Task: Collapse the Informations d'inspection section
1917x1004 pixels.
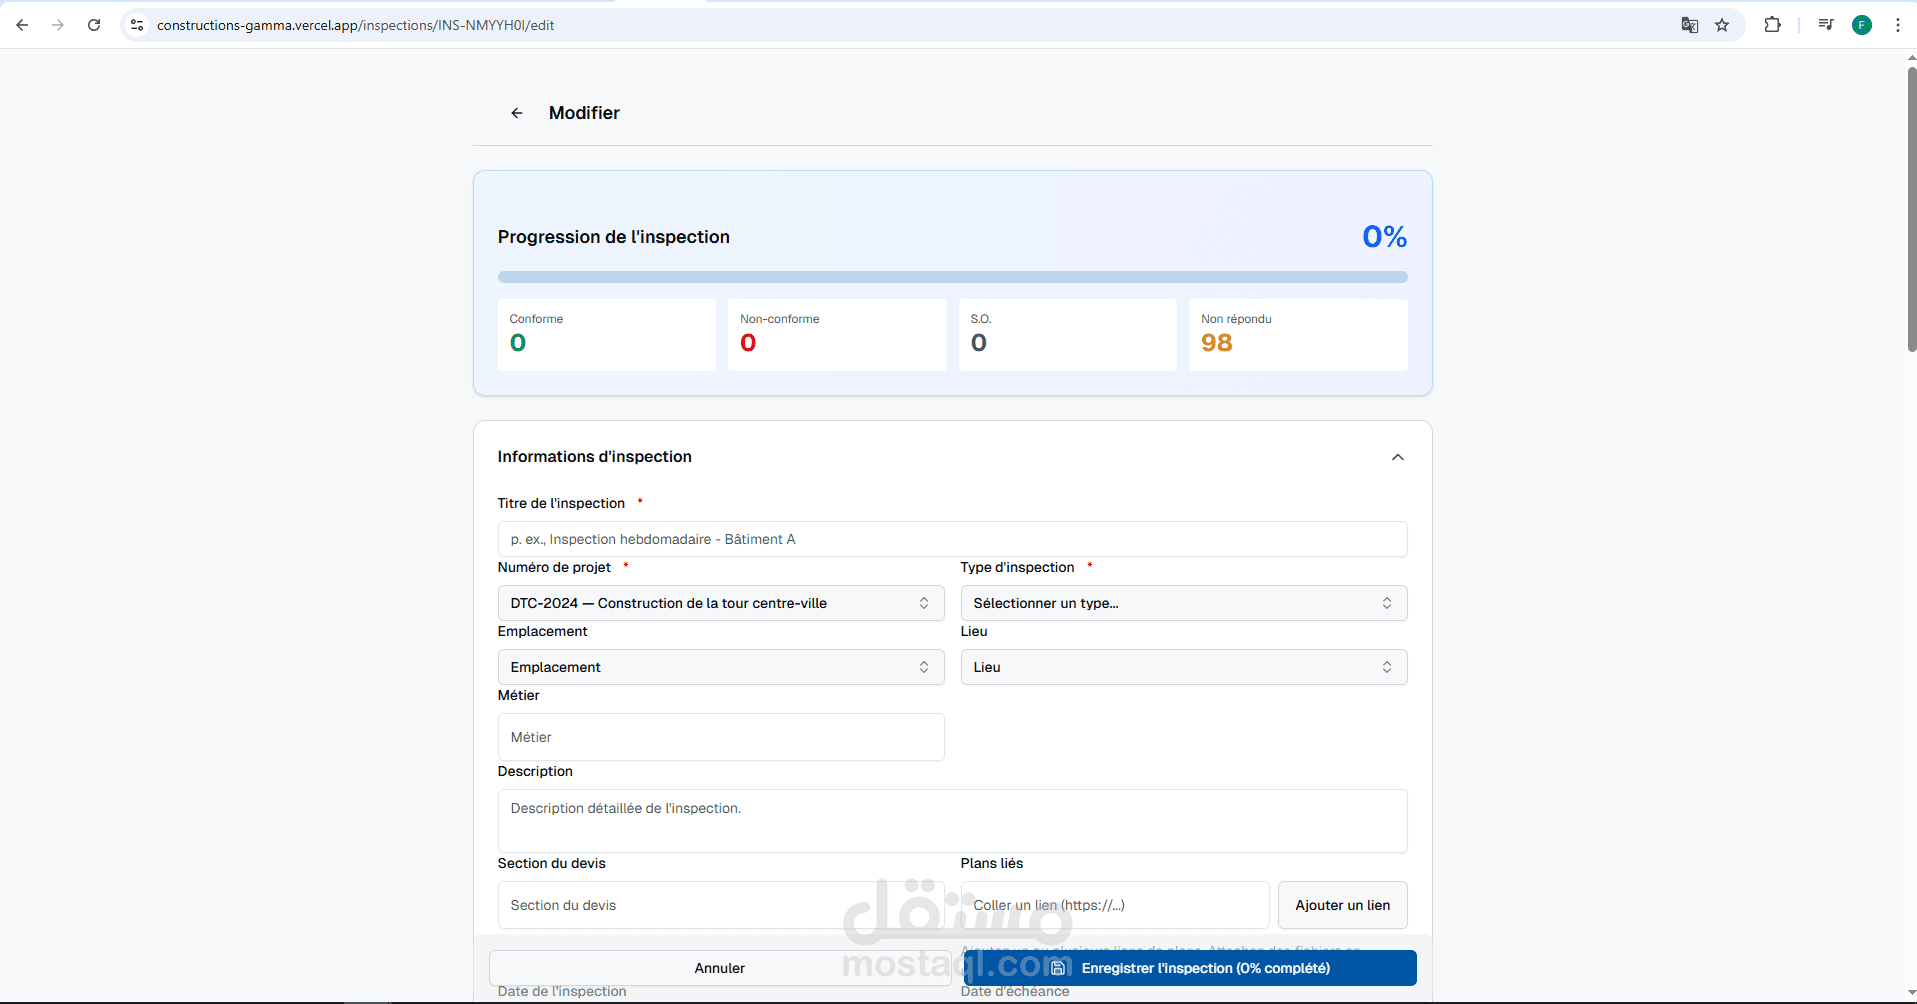Action: 1398,457
